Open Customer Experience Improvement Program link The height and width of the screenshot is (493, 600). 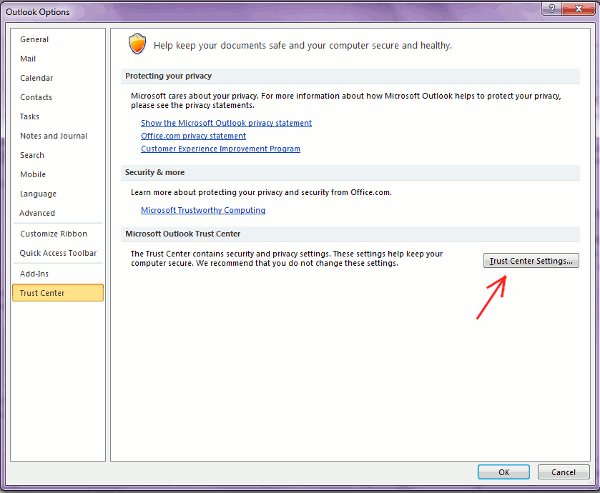pyautogui.click(x=220, y=149)
